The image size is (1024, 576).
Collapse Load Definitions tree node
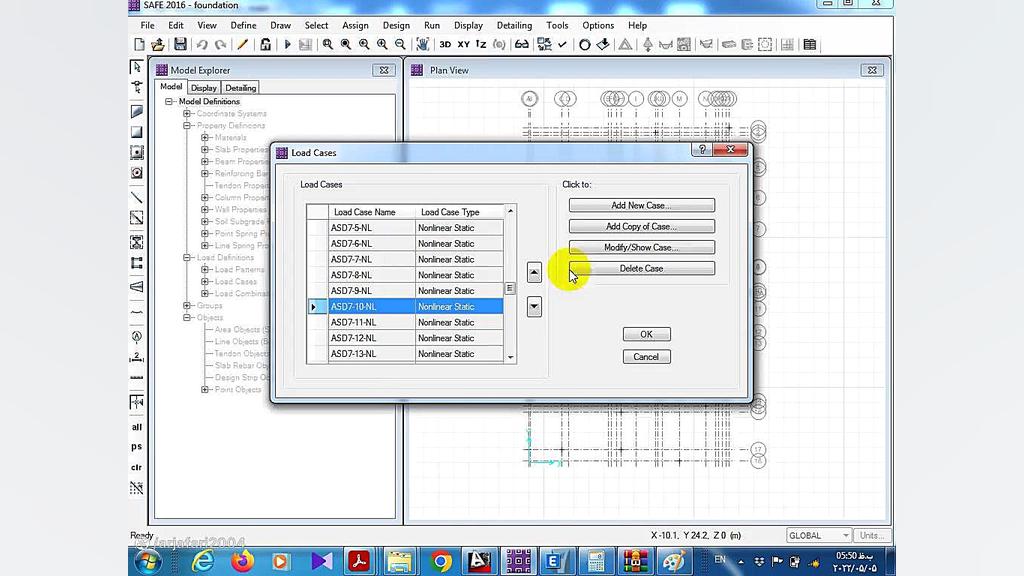pos(187,257)
